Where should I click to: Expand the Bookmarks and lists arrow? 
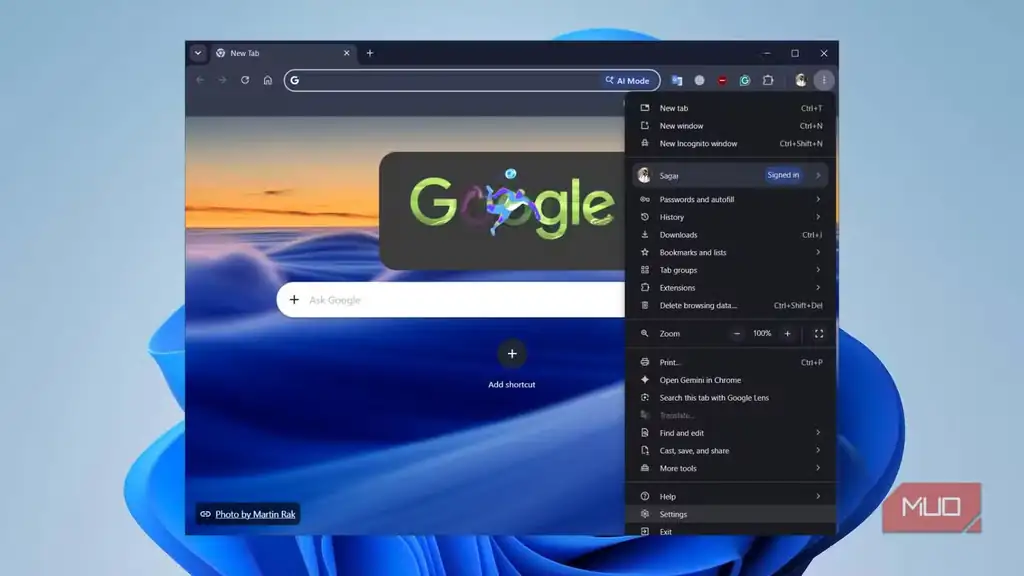[x=818, y=252]
